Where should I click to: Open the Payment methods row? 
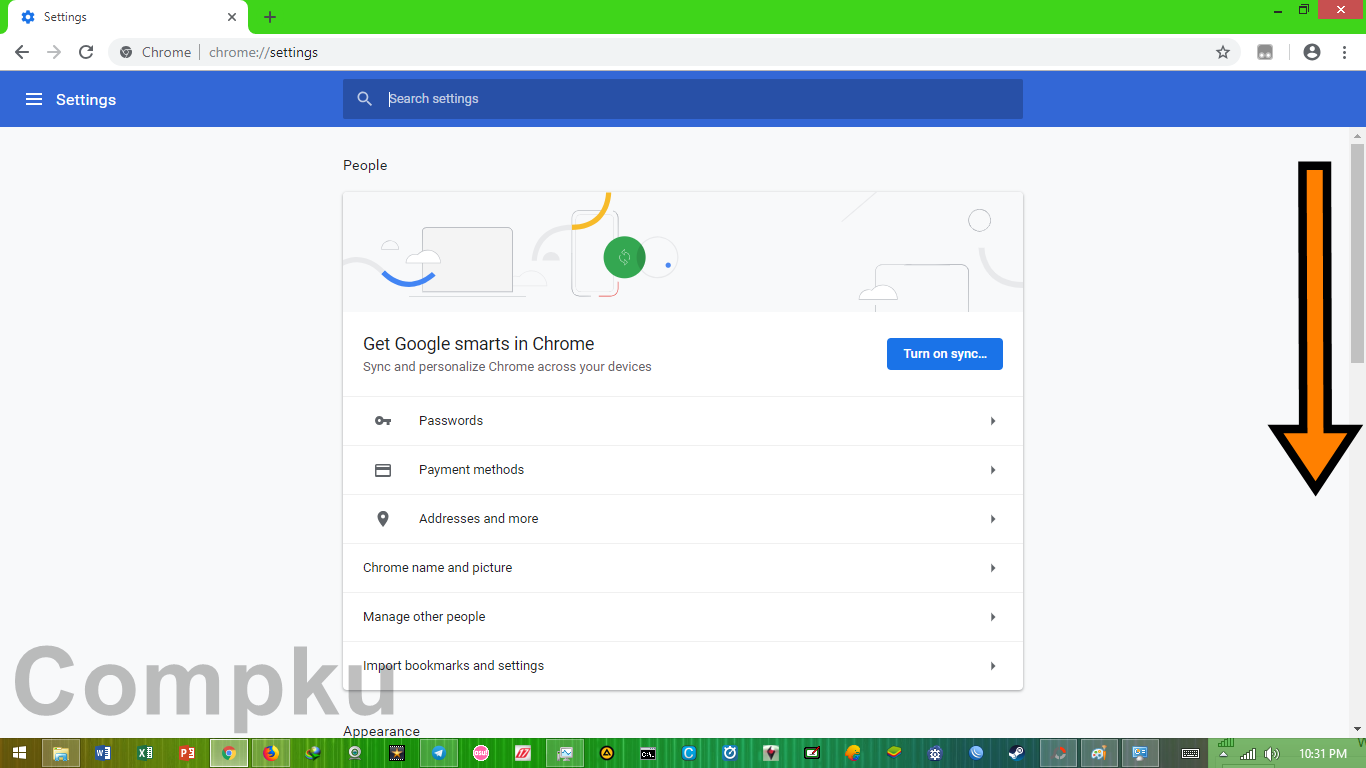(683, 470)
